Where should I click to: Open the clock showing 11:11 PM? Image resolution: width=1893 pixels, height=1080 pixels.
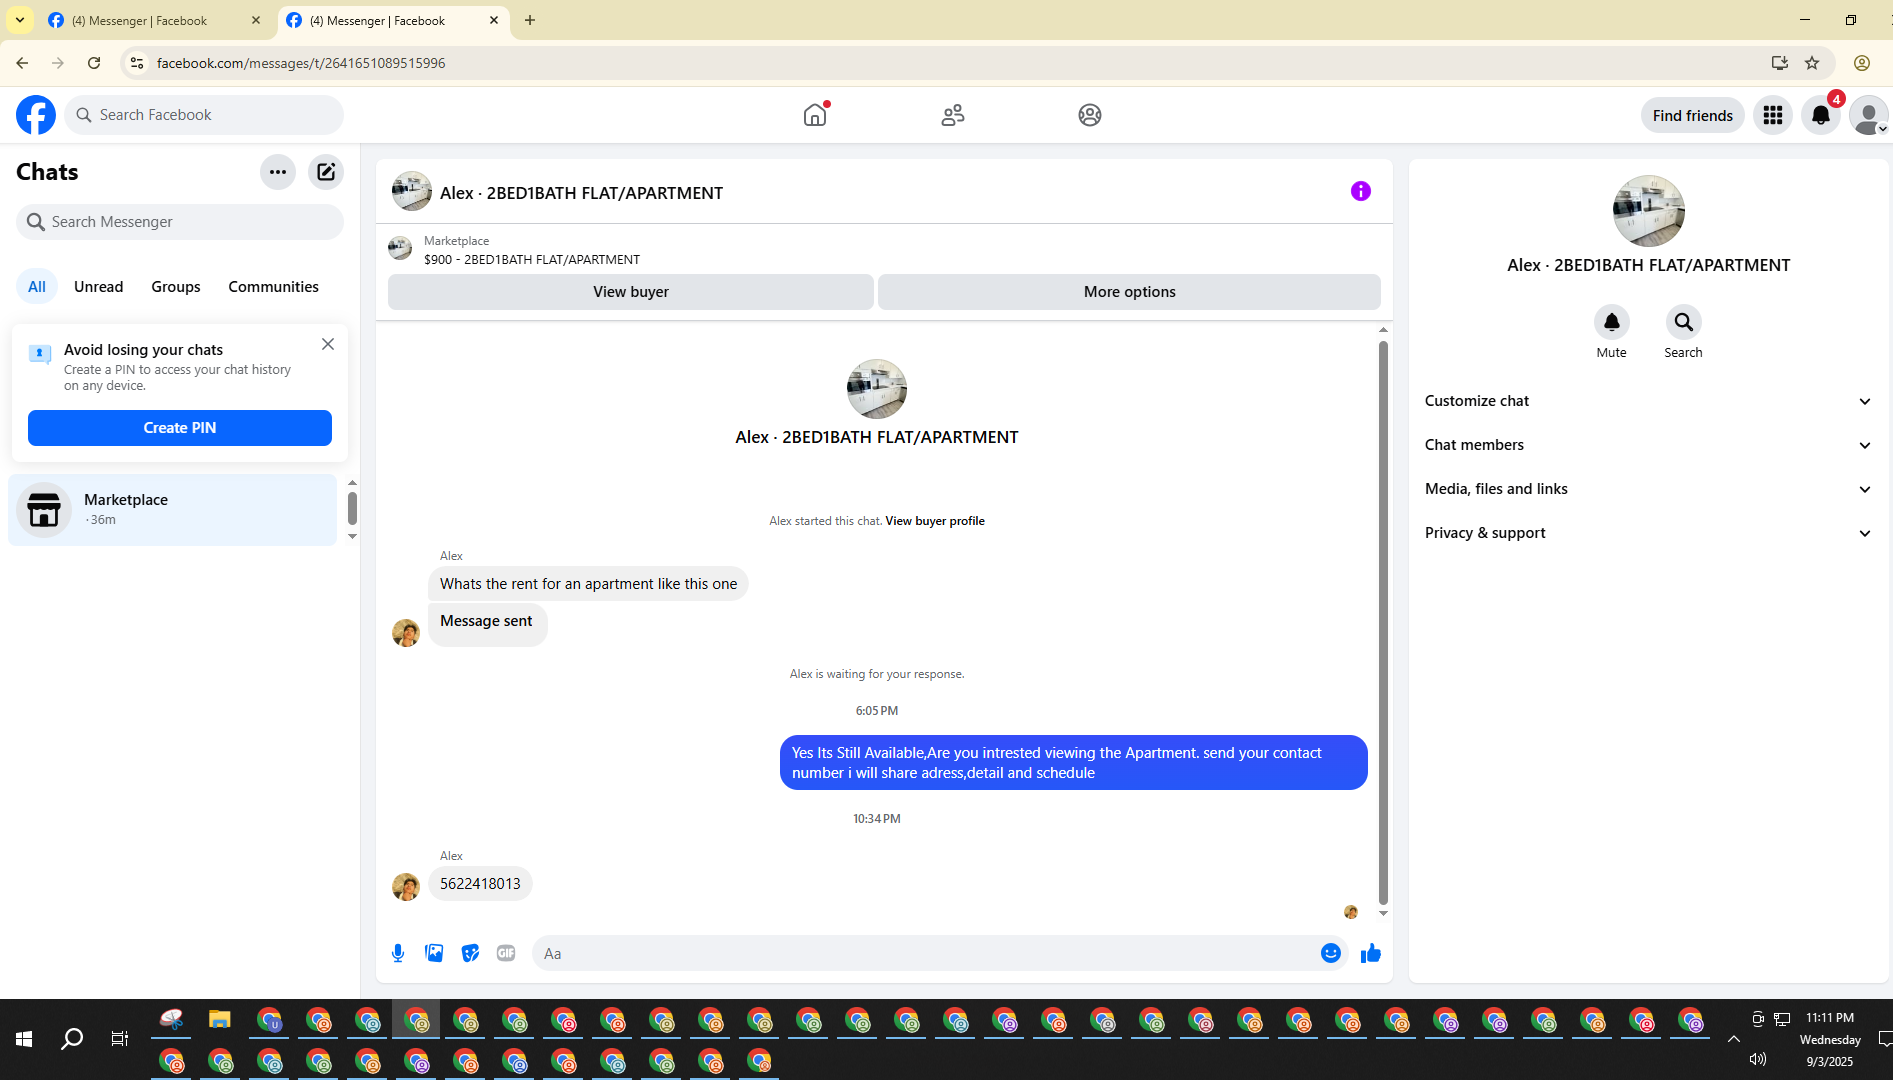point(1830,1018)
